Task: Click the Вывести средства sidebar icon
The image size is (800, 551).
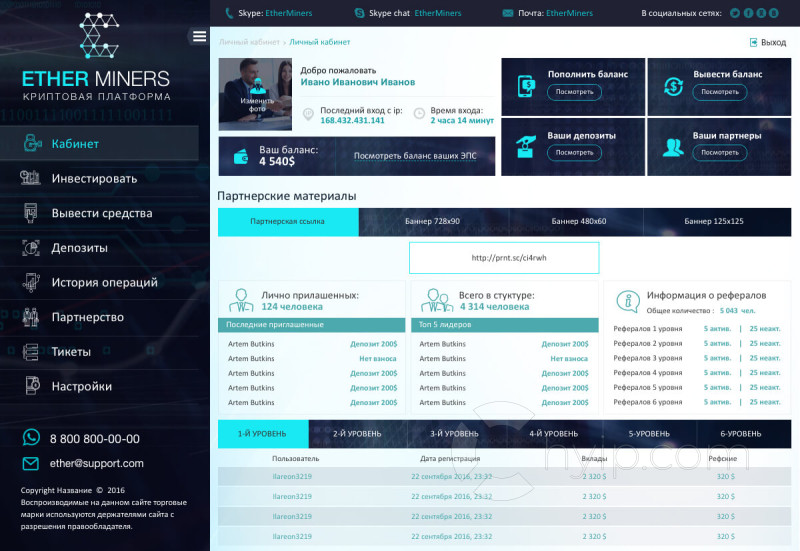Action: click(x=31, y=213)
